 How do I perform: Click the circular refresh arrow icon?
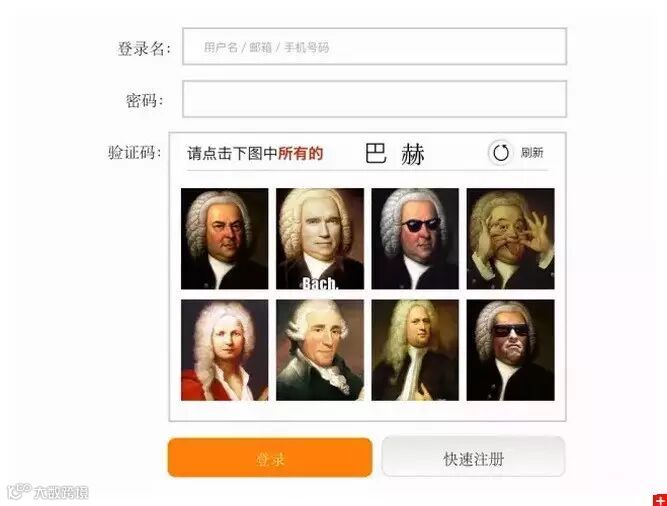coord(501,152)
